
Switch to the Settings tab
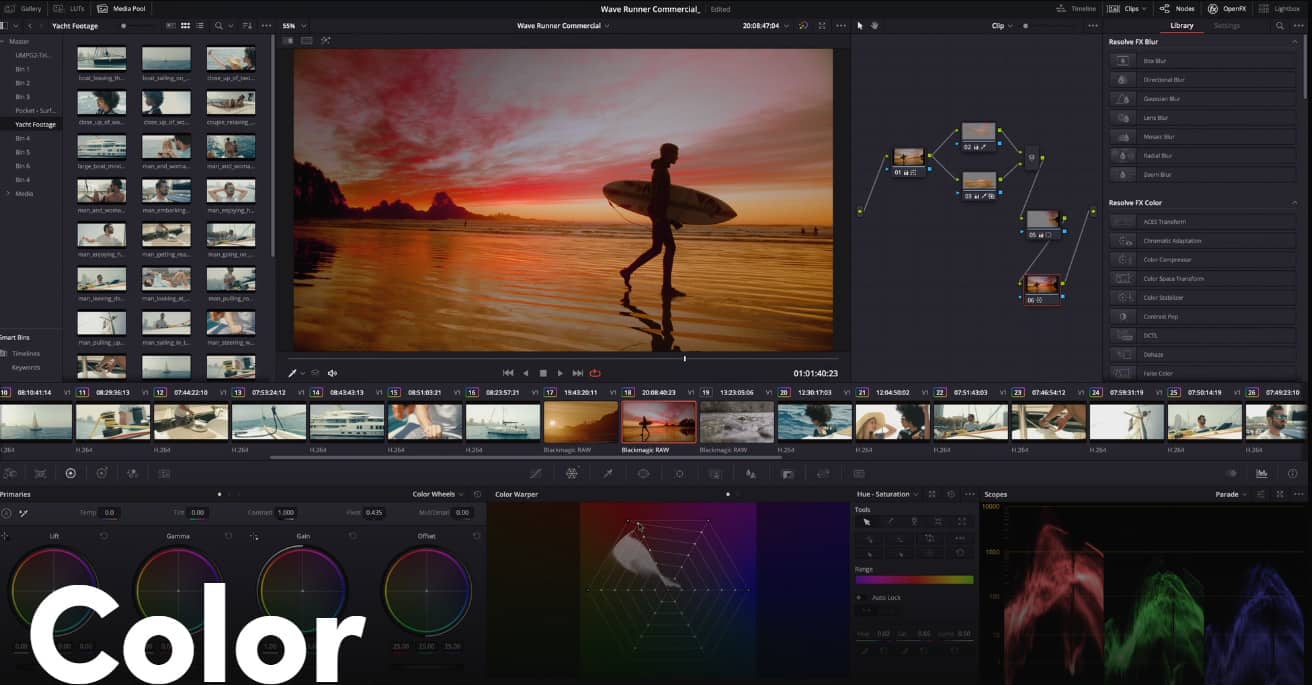coord(1227,26)
